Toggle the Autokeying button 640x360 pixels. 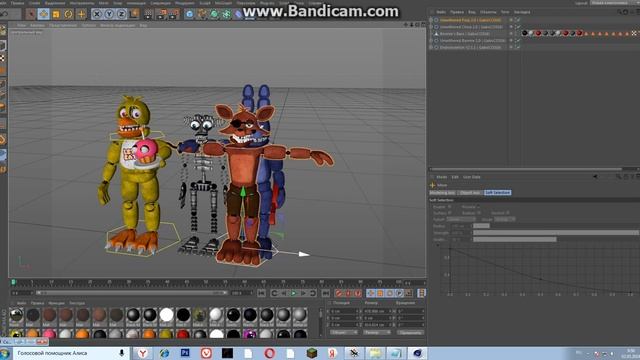(x=348, y=293)
